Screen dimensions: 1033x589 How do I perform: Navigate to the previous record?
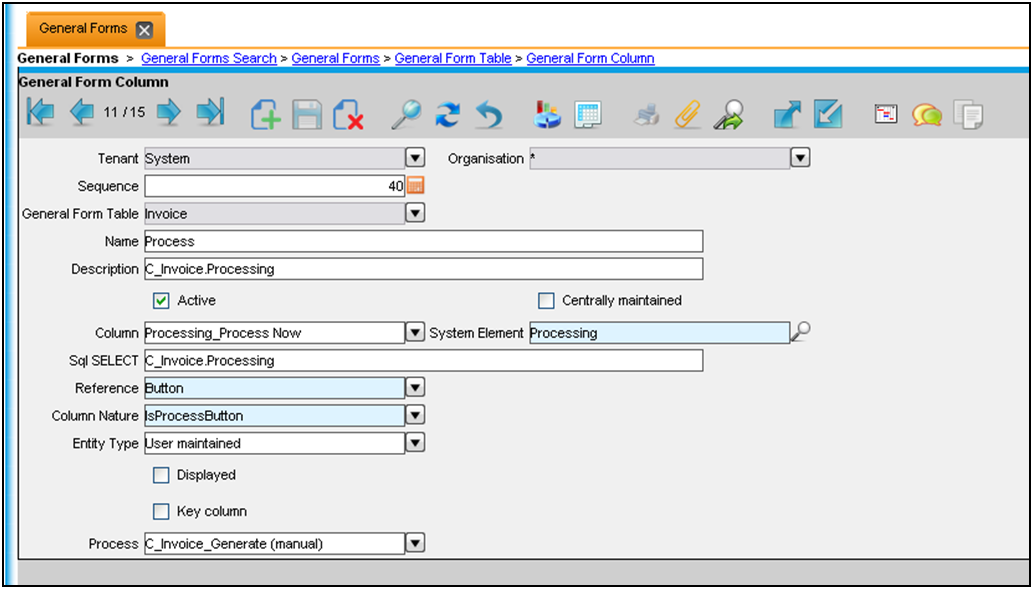pyautogui.click(x=82, y=113)
